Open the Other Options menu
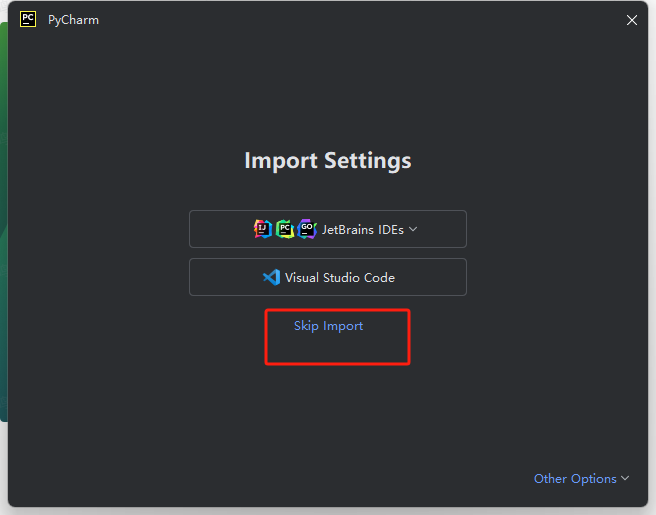 coord(582,479)
